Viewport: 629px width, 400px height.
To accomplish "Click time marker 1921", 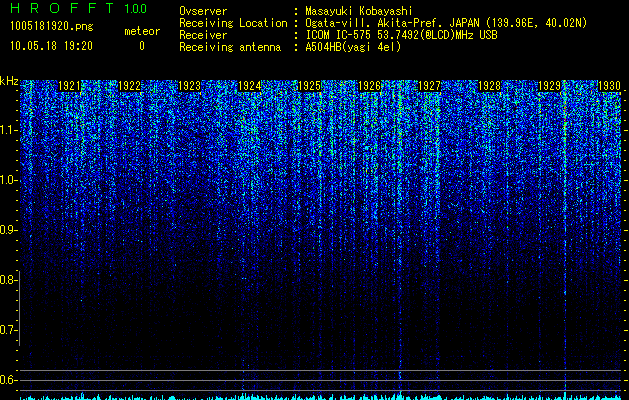I will (x=69, y=86).
